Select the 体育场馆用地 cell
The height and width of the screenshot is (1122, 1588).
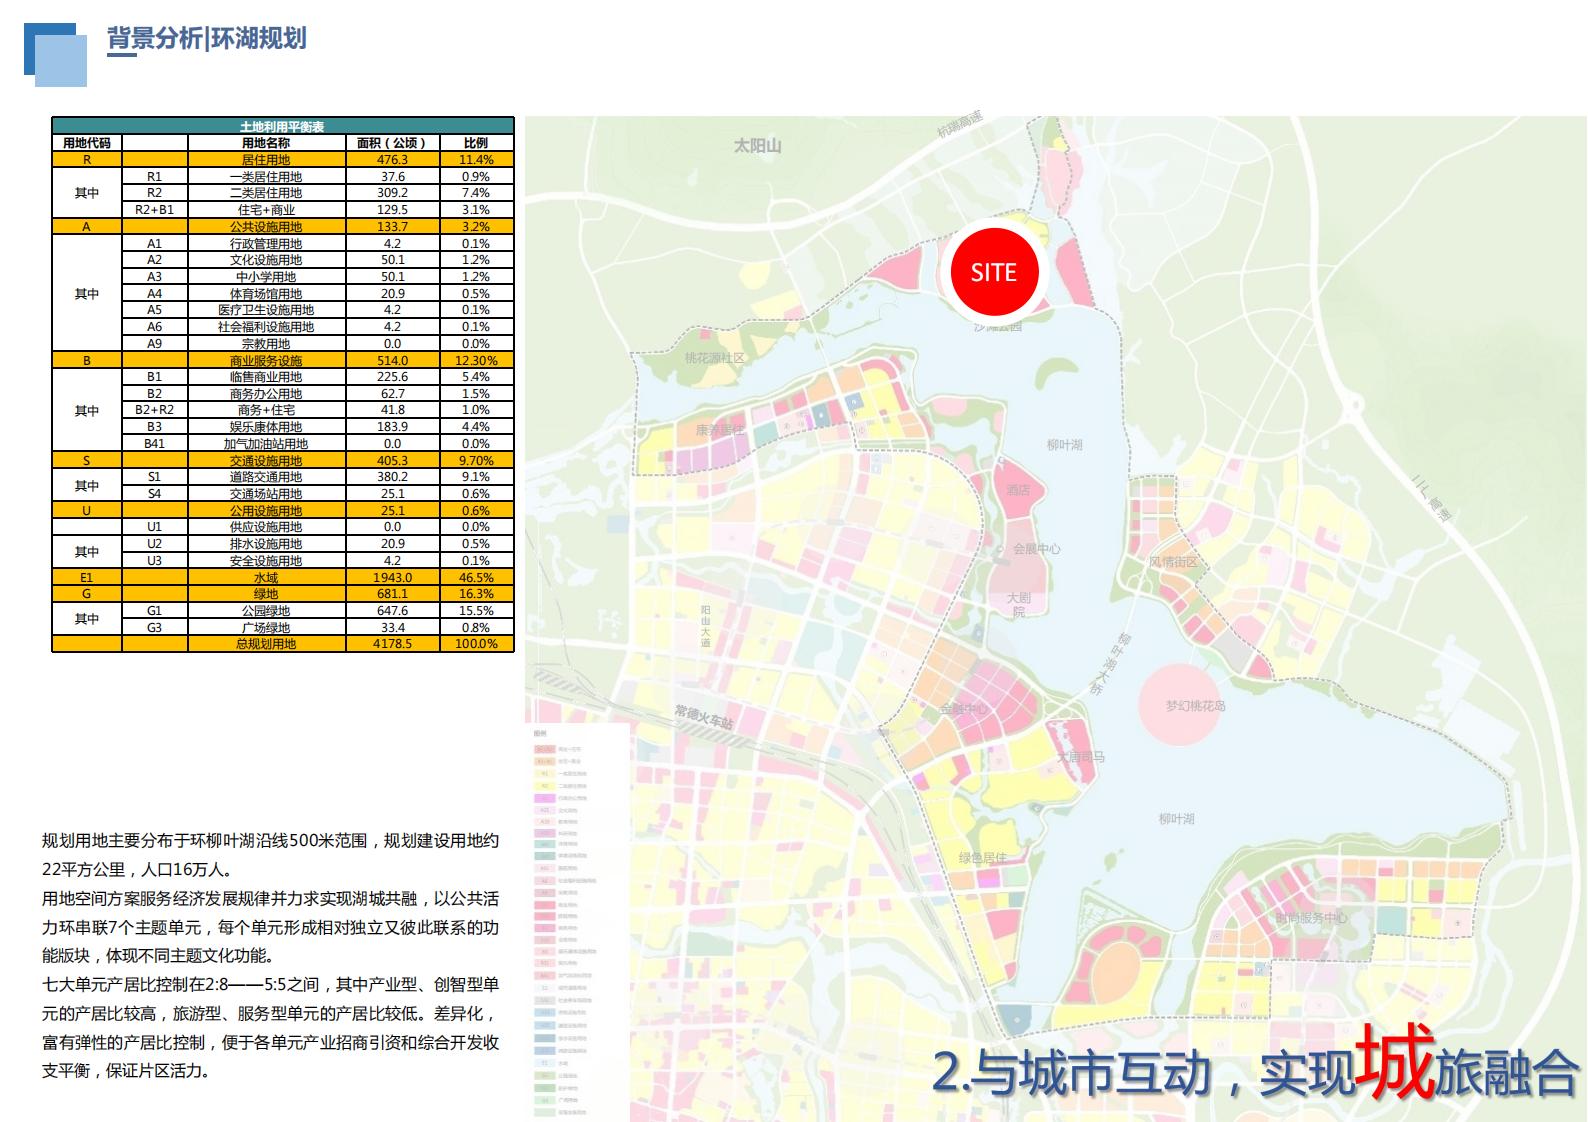pos(266,294)
